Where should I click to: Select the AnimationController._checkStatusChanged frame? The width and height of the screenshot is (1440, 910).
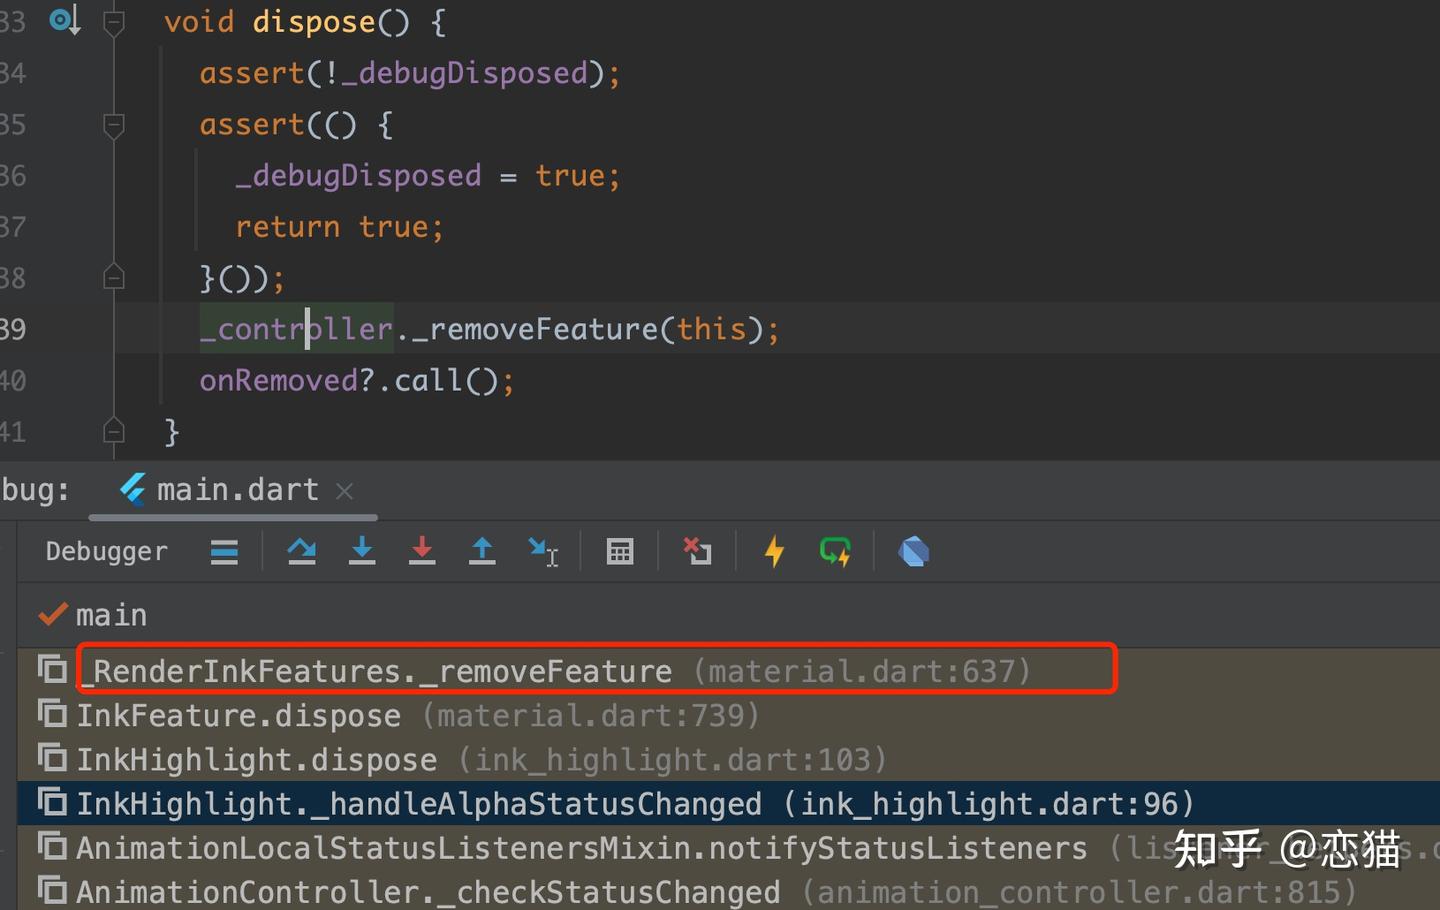pos(728,891)
